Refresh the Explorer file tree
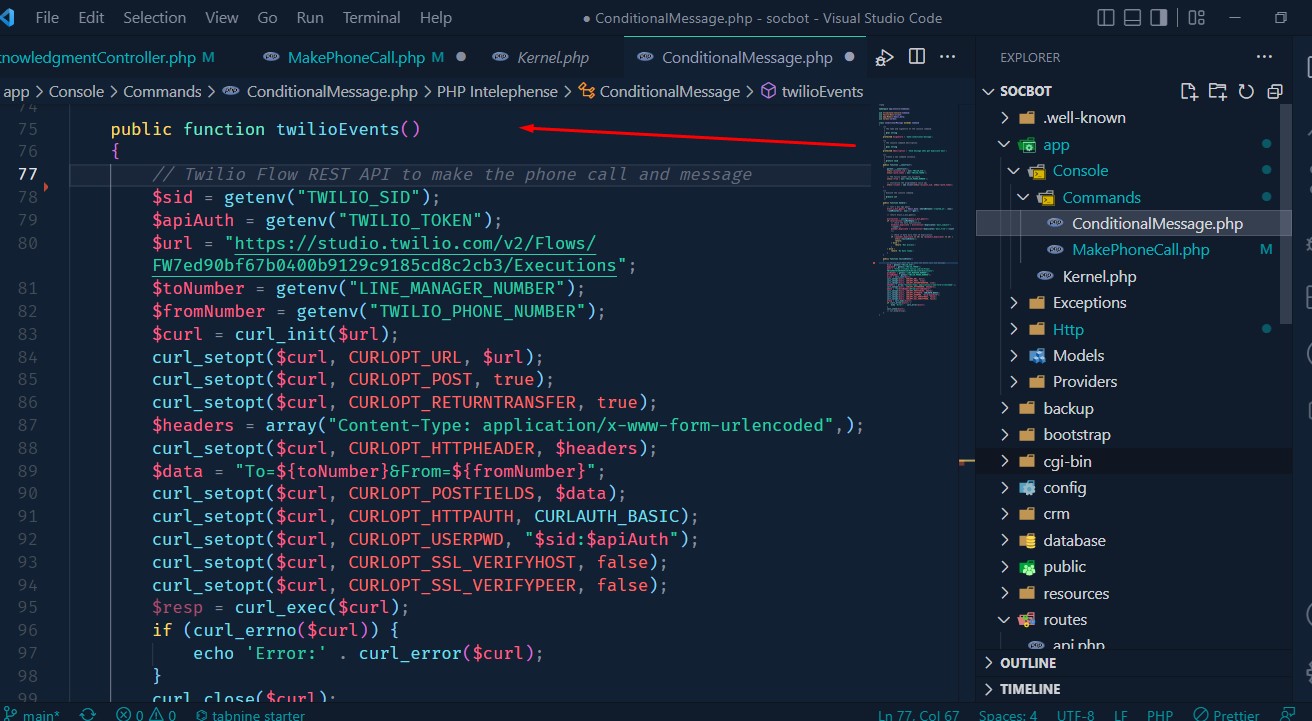Image resolution: width=1312 pixels, height=721 pixels. coord(1246,91)
